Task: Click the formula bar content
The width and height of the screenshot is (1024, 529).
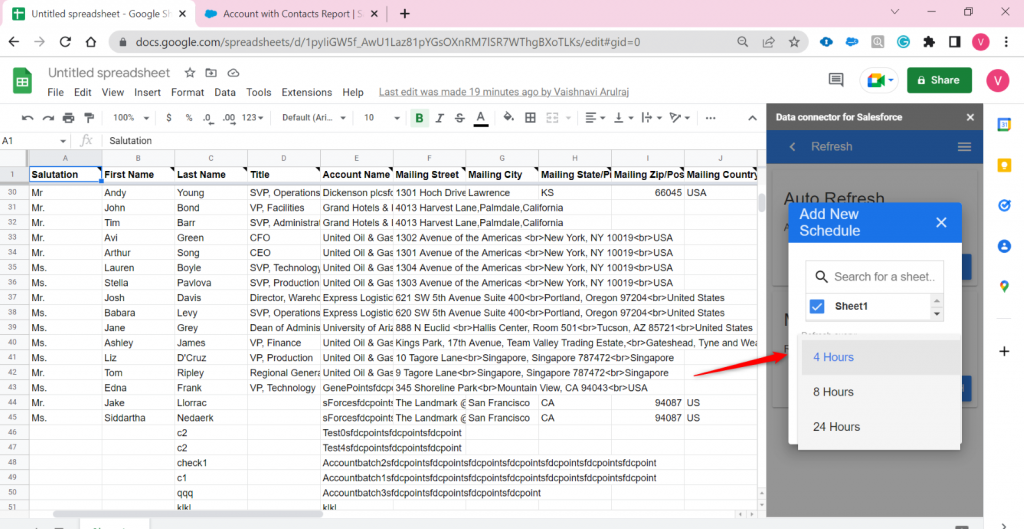Action: [x=431, y=141]
